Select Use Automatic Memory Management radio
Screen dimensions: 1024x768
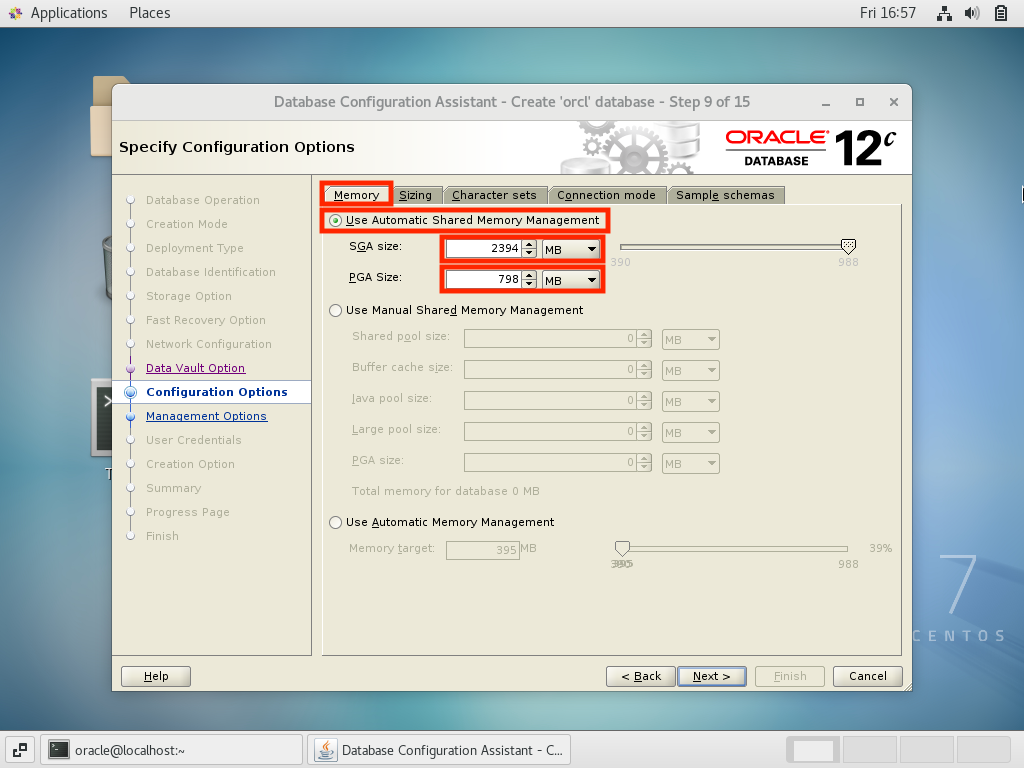(336, 522)
